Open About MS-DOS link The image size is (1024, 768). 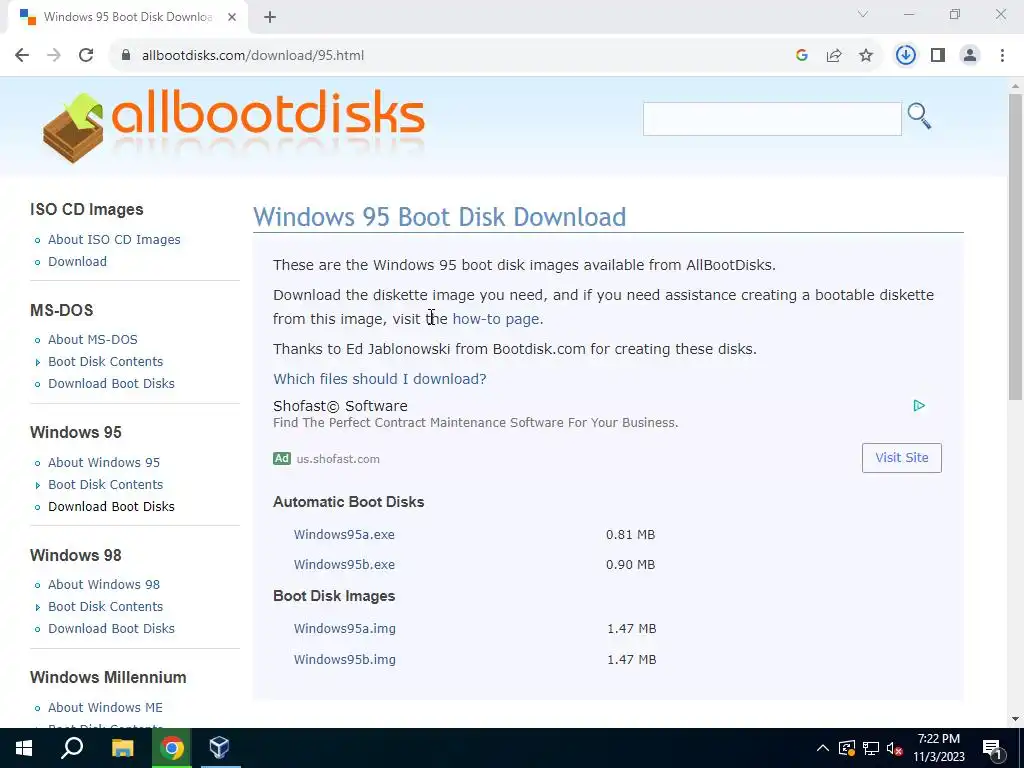pyautogui.click(x=93, y=340)
